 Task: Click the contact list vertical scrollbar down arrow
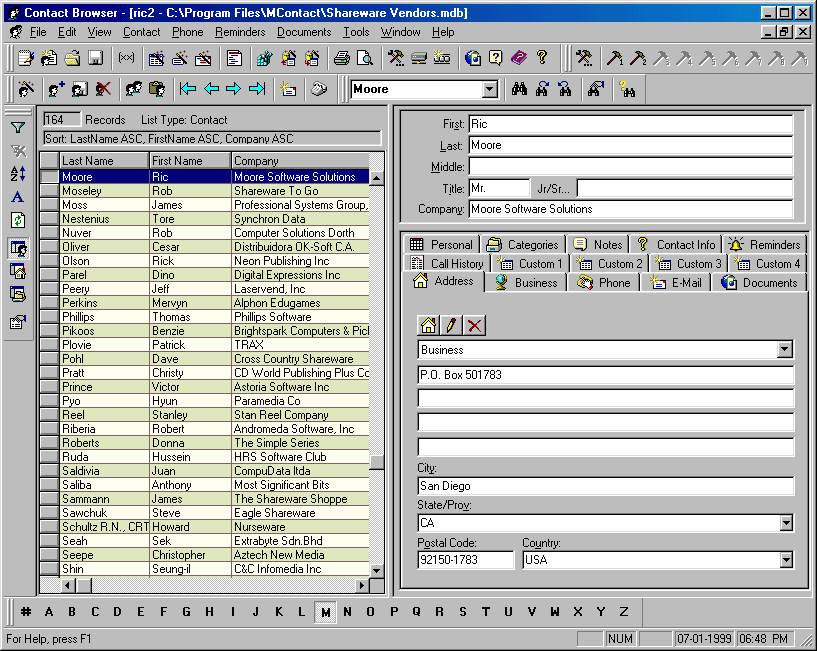377,570
